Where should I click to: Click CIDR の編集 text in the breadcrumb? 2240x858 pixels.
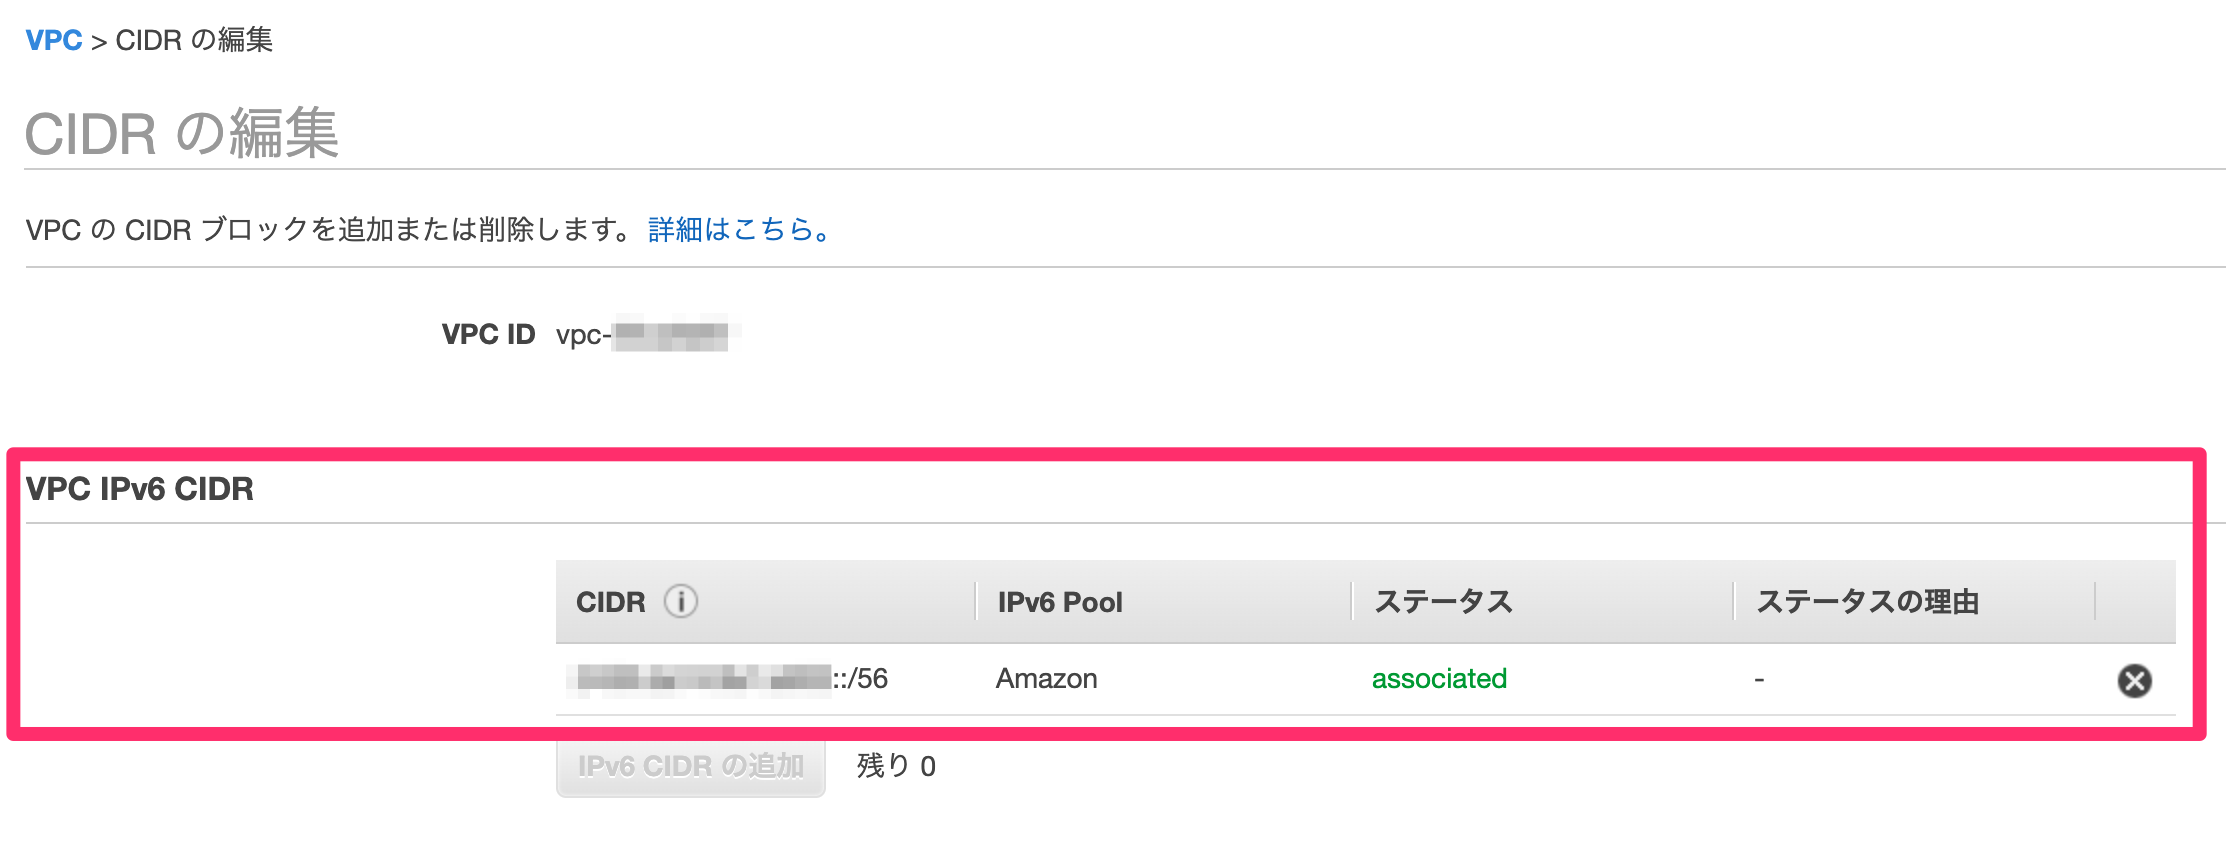[194, 40]
